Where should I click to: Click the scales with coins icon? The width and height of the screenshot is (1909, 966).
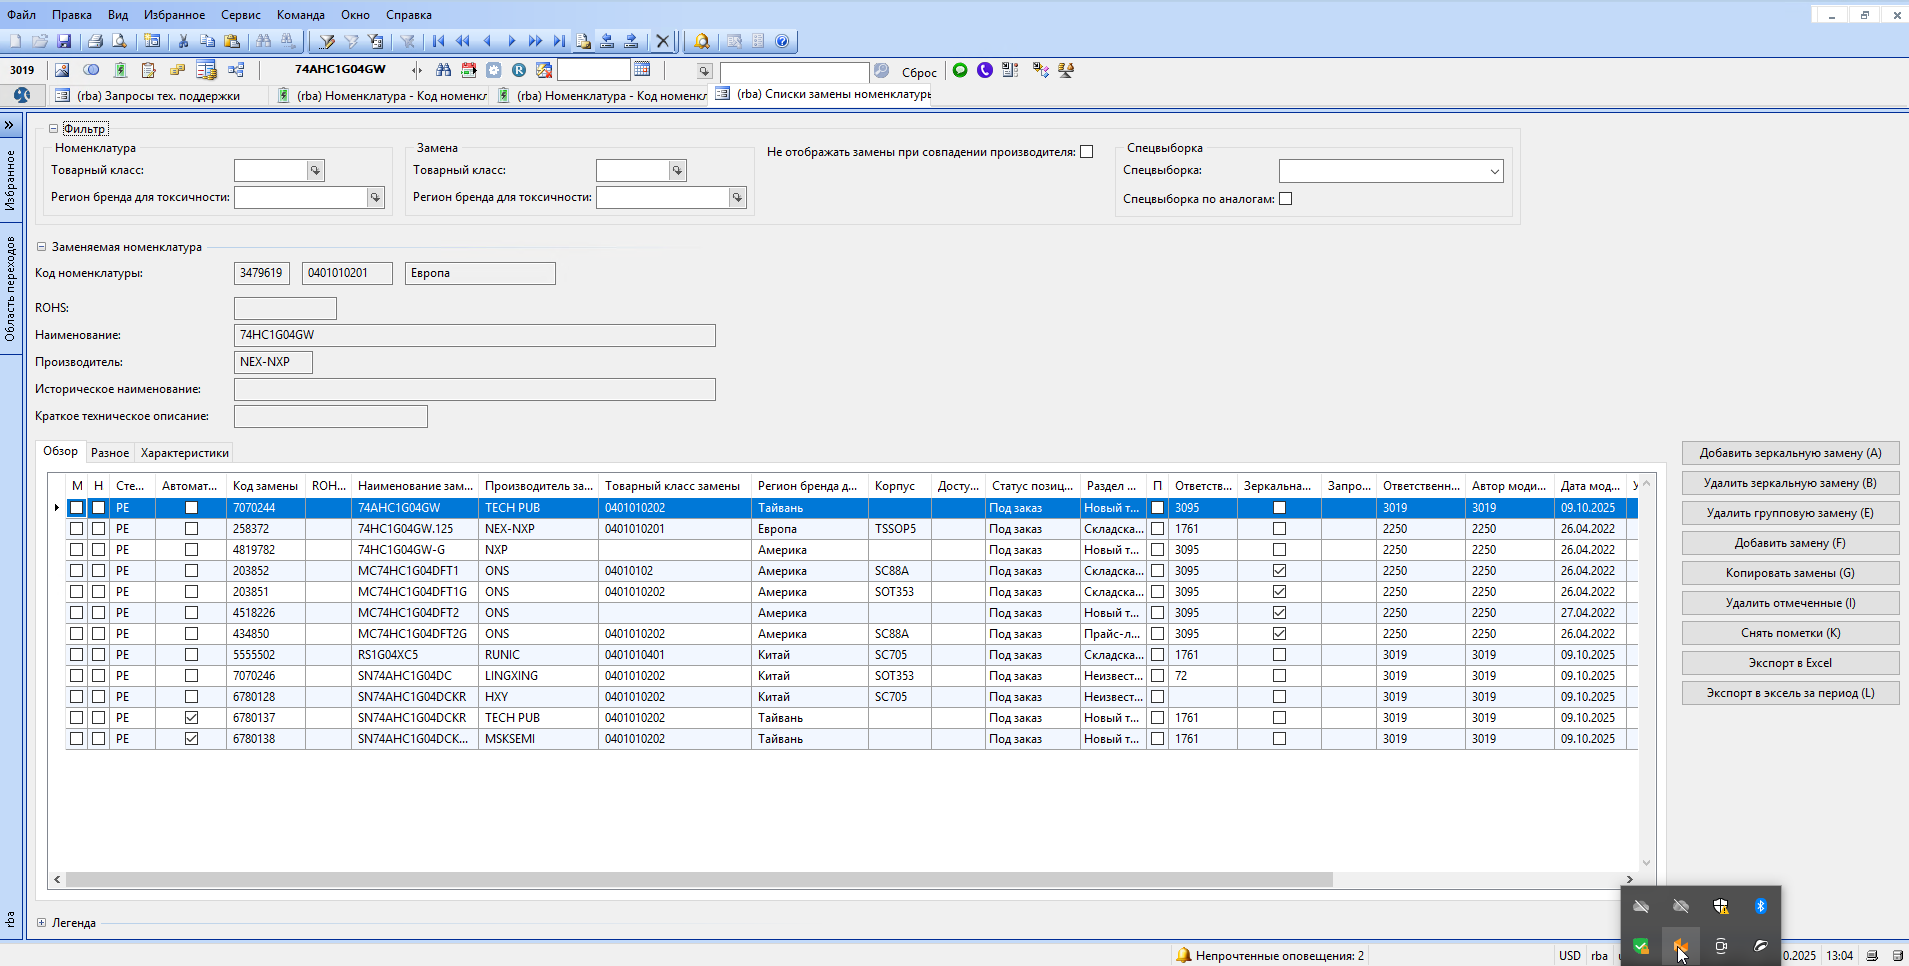point(1066,70)
